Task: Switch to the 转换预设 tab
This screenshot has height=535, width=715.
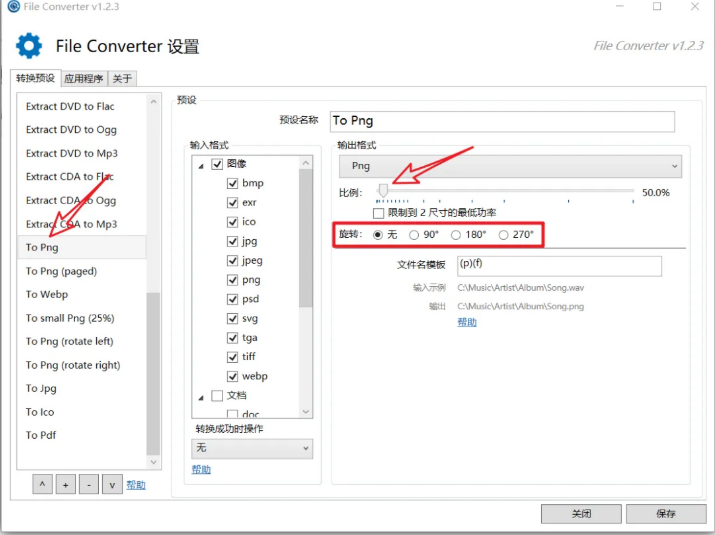Action: coord(36,78)
